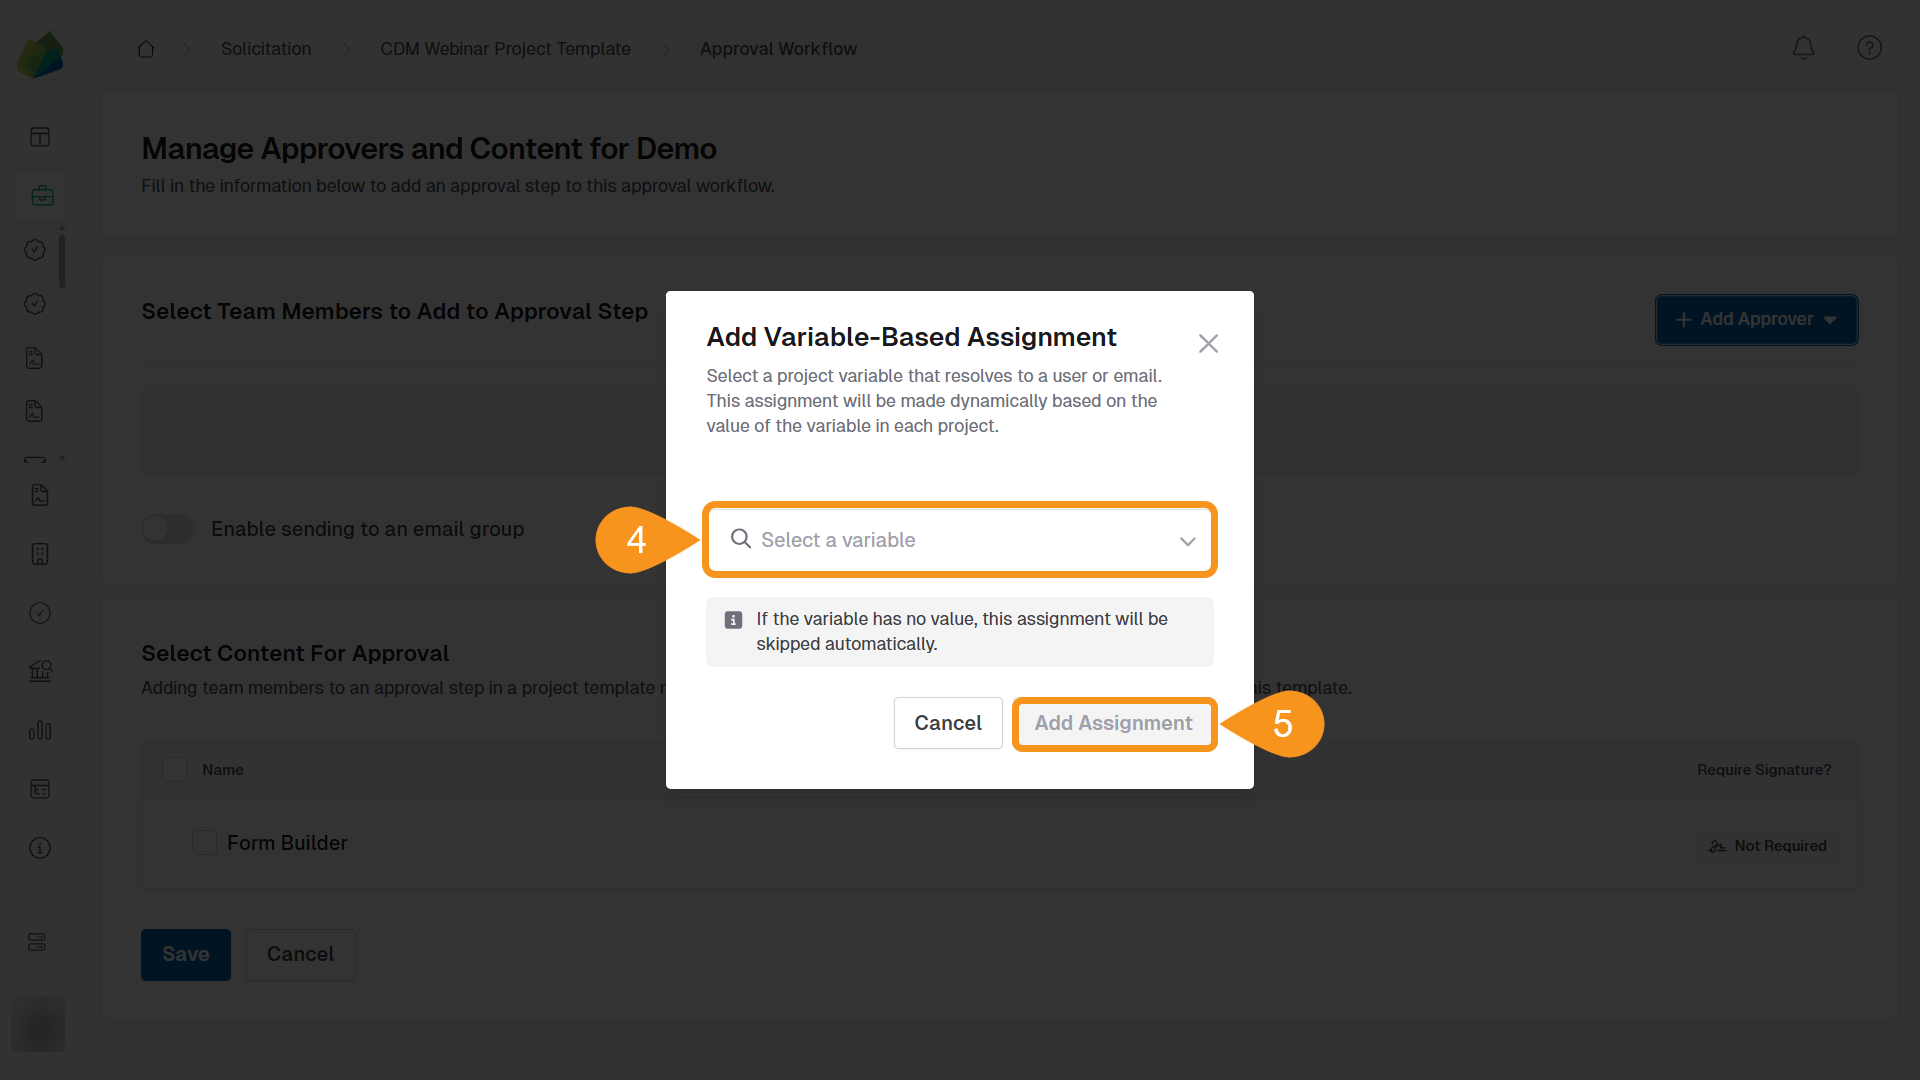1920x1080 pixels.
Task: Close the Add Variable-Based Assignment dialog
Action: [1208, 343]
